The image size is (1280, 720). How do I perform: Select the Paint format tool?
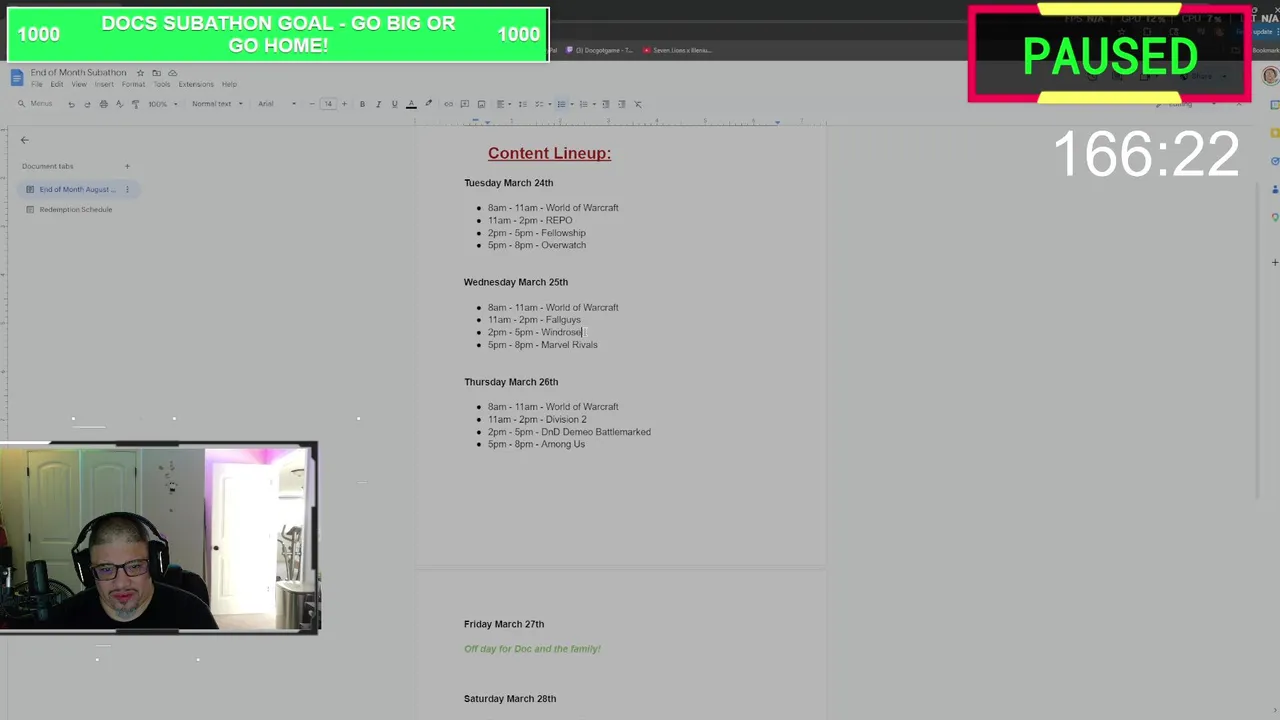coord(135,104)
